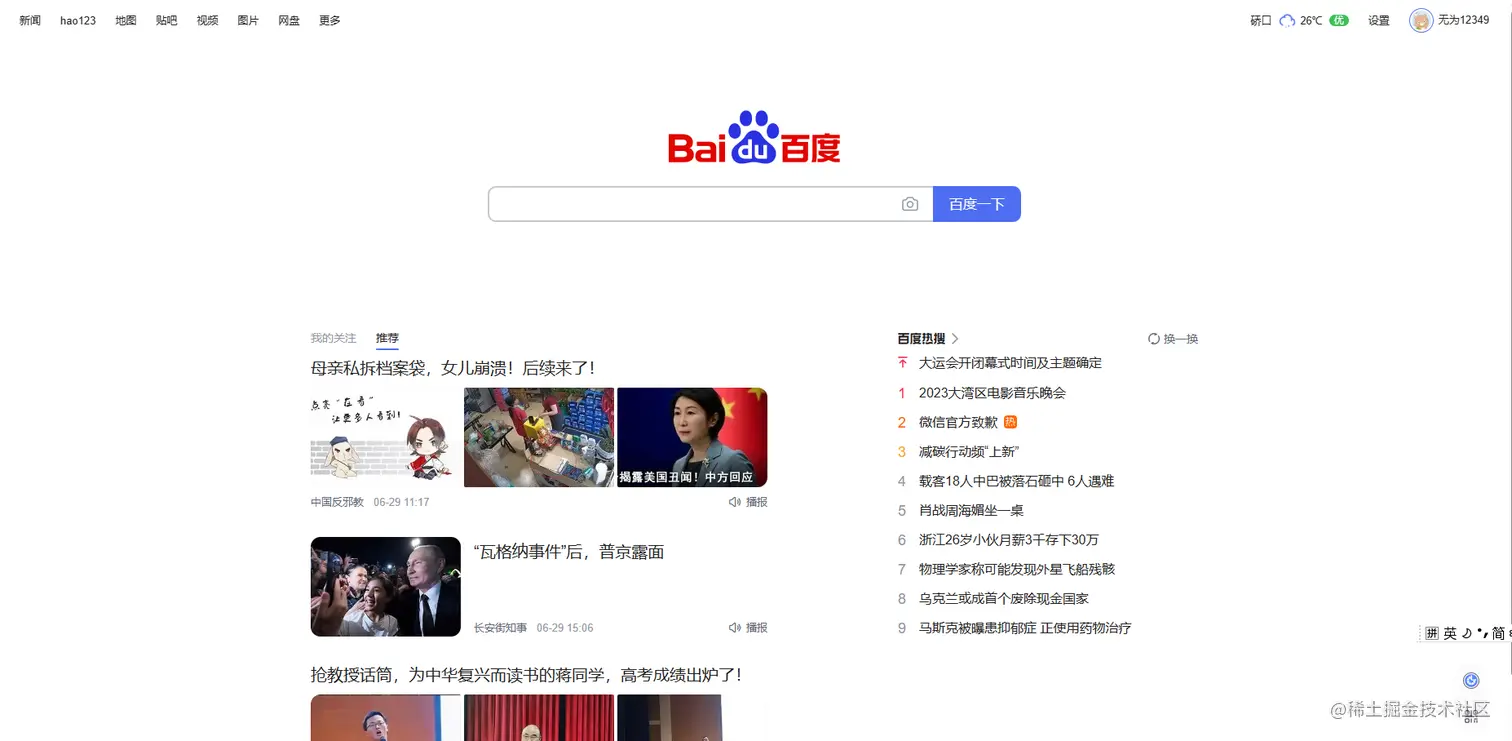1512x741 pixels.
Task: Open the cartoon characters thumbnail image
Action: [x=386, y=437]
